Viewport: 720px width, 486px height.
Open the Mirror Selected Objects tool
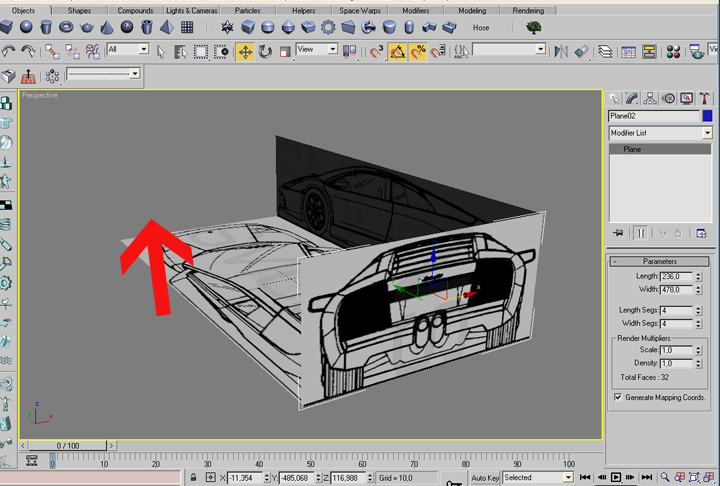point(561,51)
